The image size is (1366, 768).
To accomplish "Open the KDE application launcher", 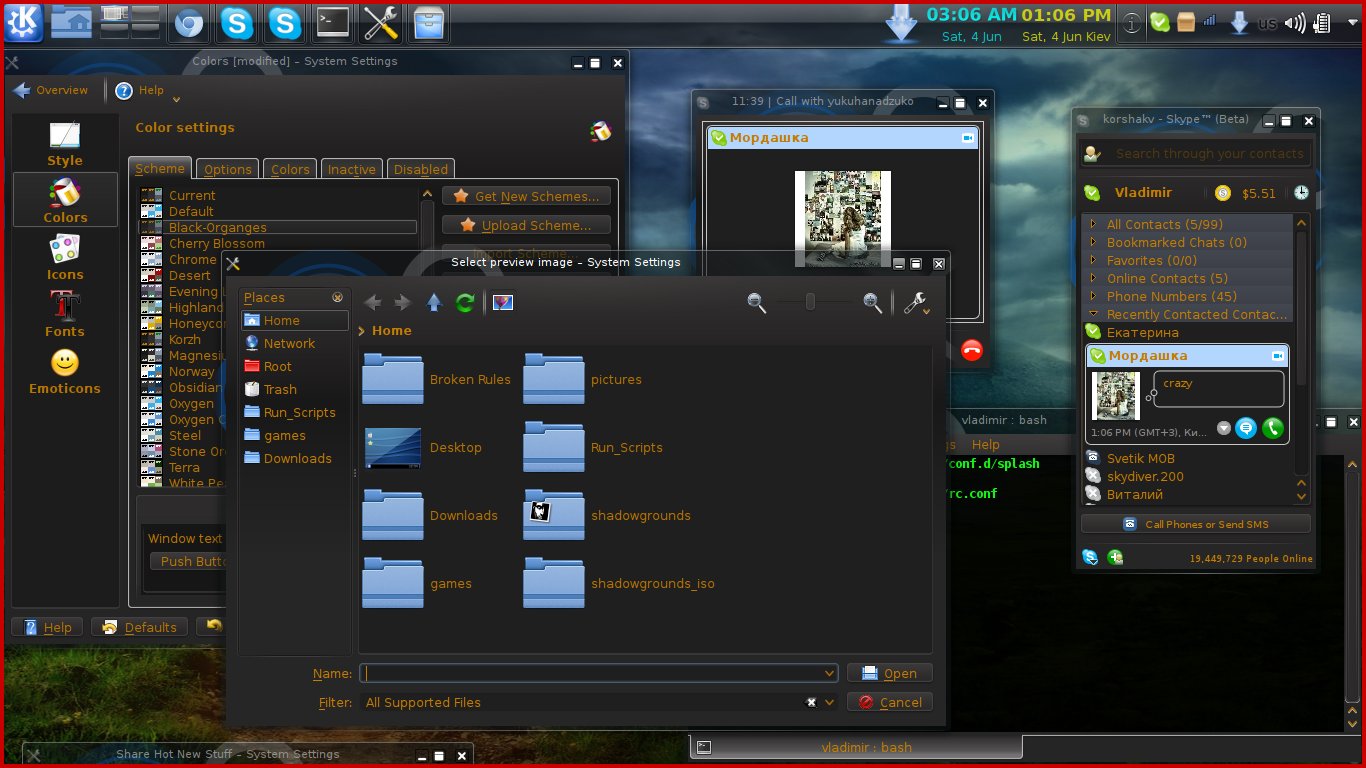I will point(23,22).
